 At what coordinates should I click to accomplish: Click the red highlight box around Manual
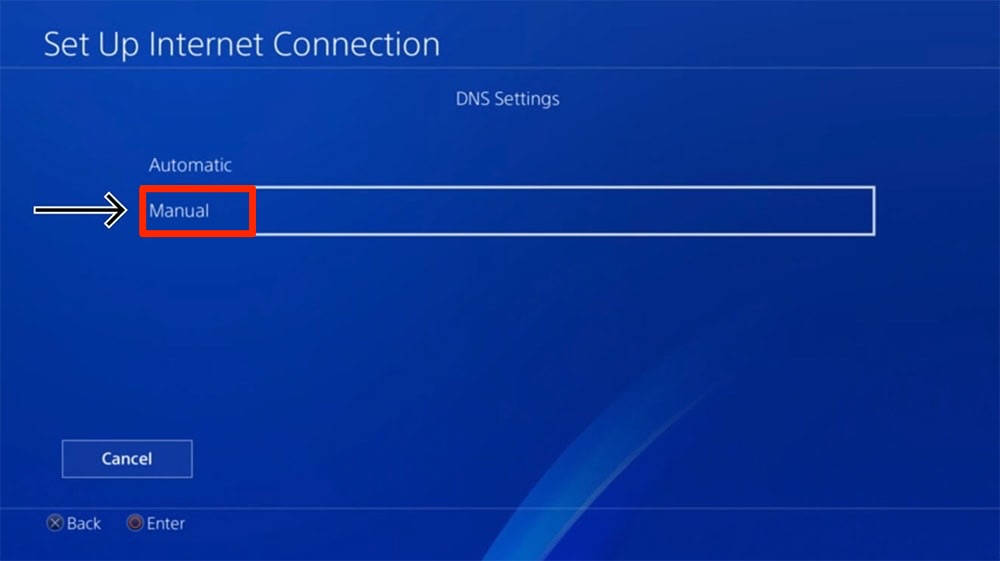pyautogui.click(x=198, y=211)
